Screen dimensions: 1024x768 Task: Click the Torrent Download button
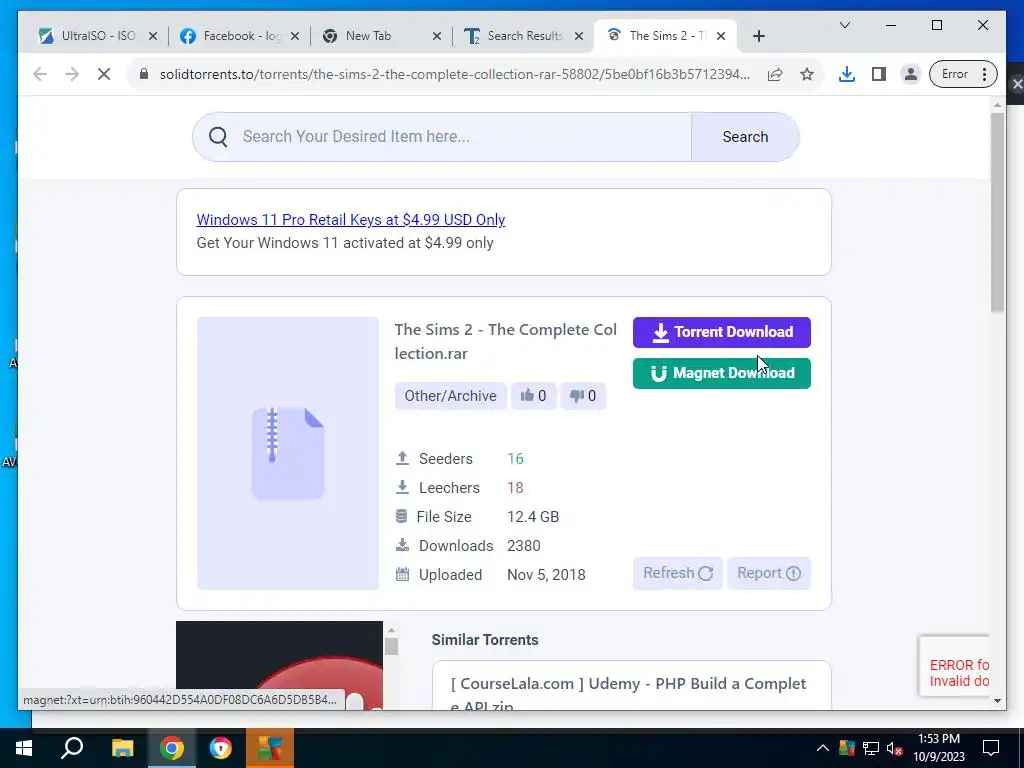tap(722, 332)
